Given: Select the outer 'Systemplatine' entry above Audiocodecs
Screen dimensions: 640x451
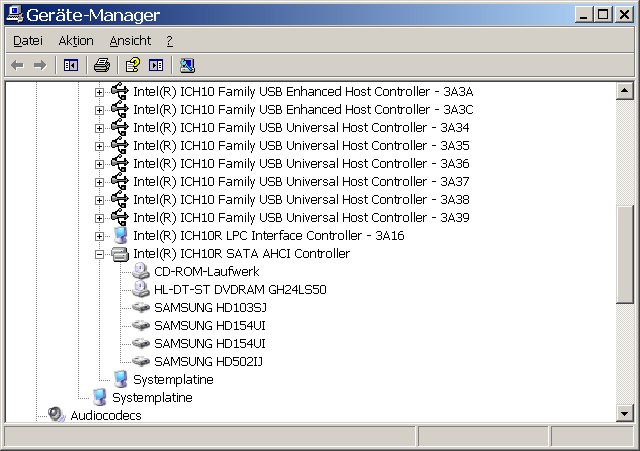Looking at the screenshot, I should [x=152, y=397].
